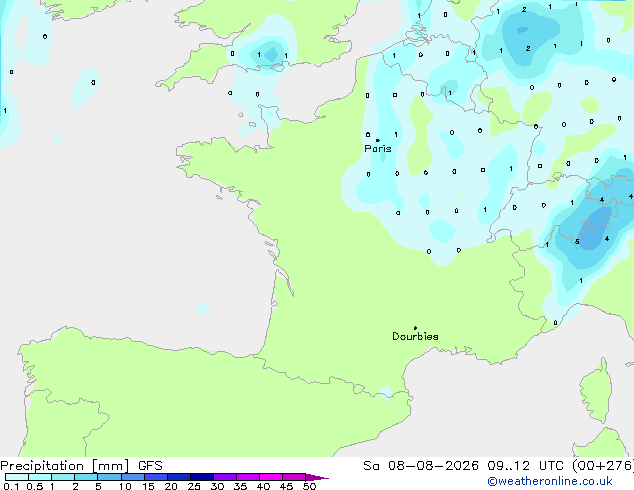Click the Paris city label
634x490 pixels.
point(378,149)
